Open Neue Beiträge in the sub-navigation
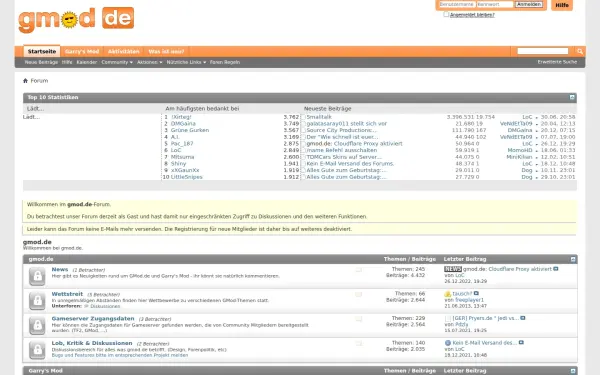Screen dimensions: 600x375 click(x=41, y=62)
